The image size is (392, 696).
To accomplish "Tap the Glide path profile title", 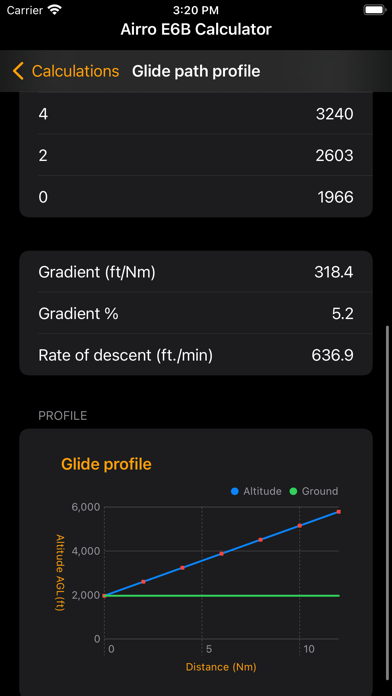I will (196, 71).
